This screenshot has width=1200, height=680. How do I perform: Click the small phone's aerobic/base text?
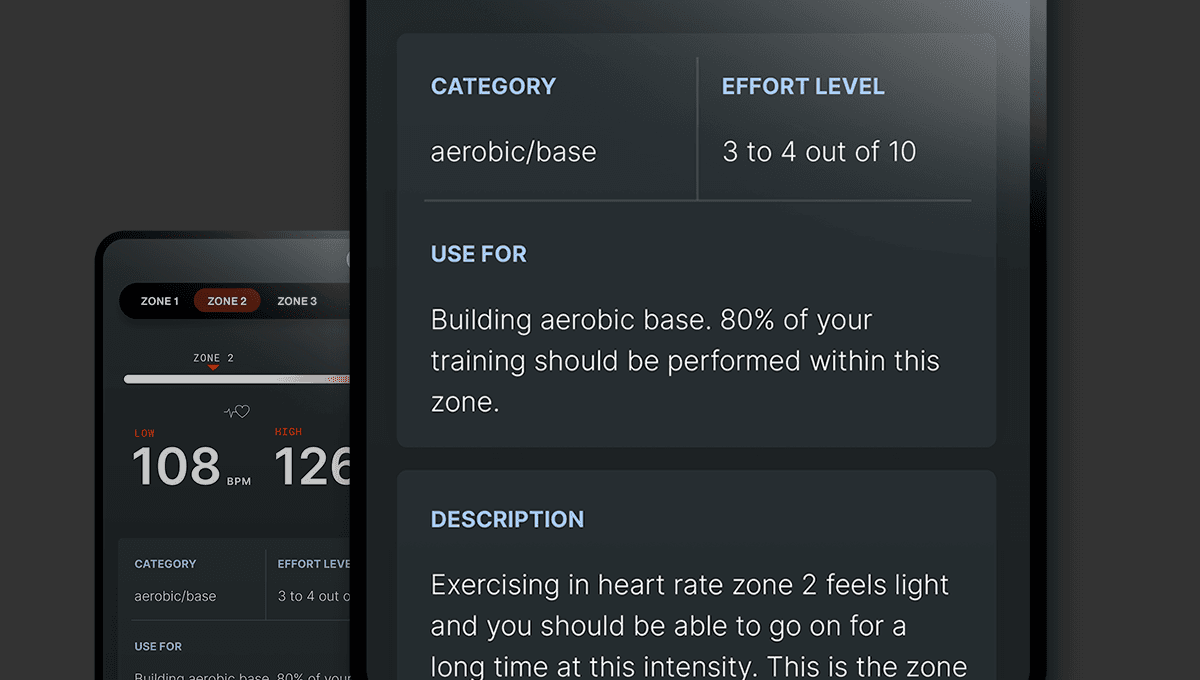point(175,596)
